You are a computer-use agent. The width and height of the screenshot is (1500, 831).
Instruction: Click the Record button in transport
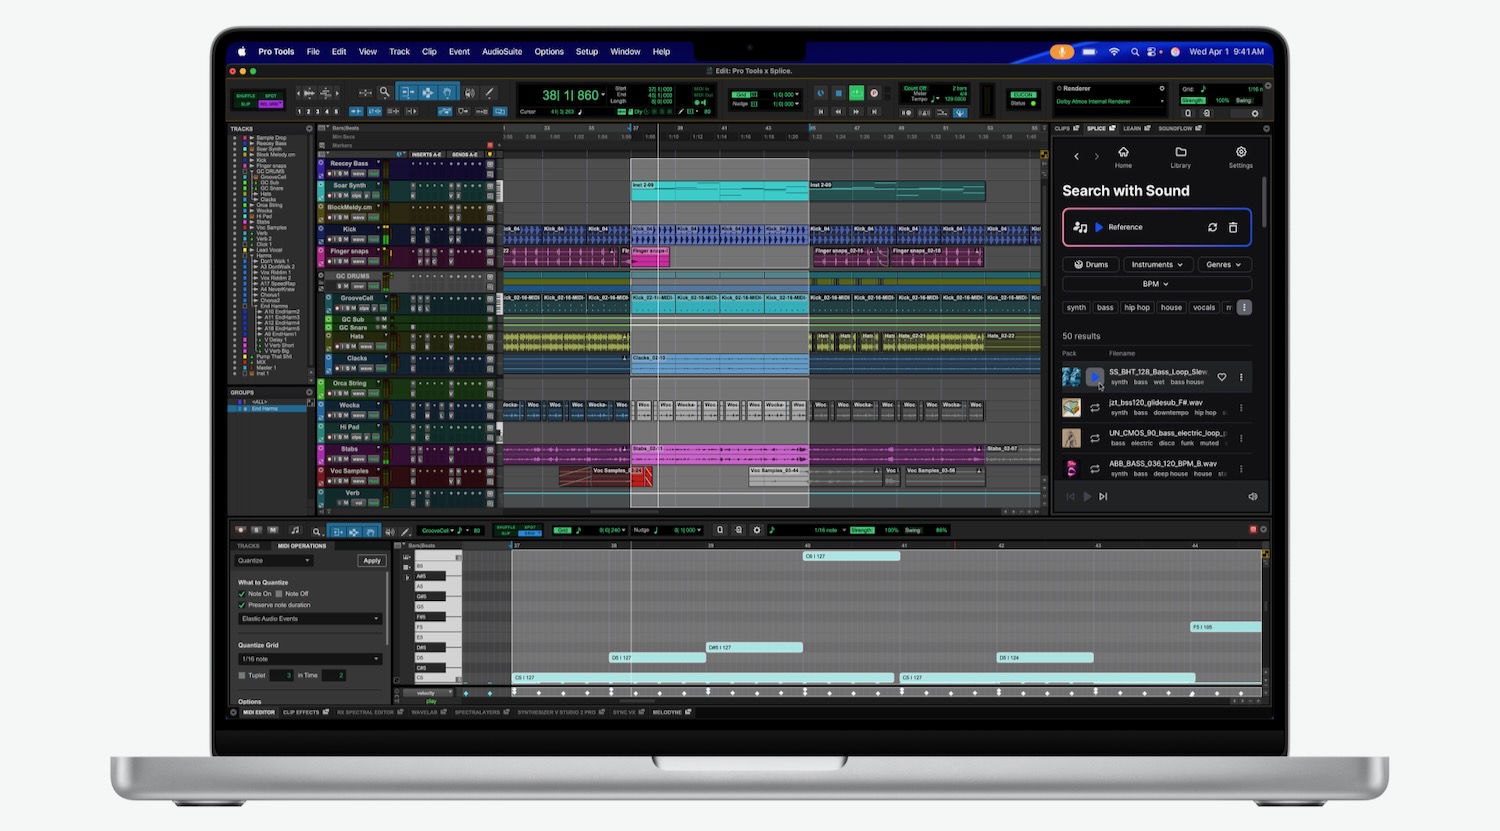click(874, 93)
